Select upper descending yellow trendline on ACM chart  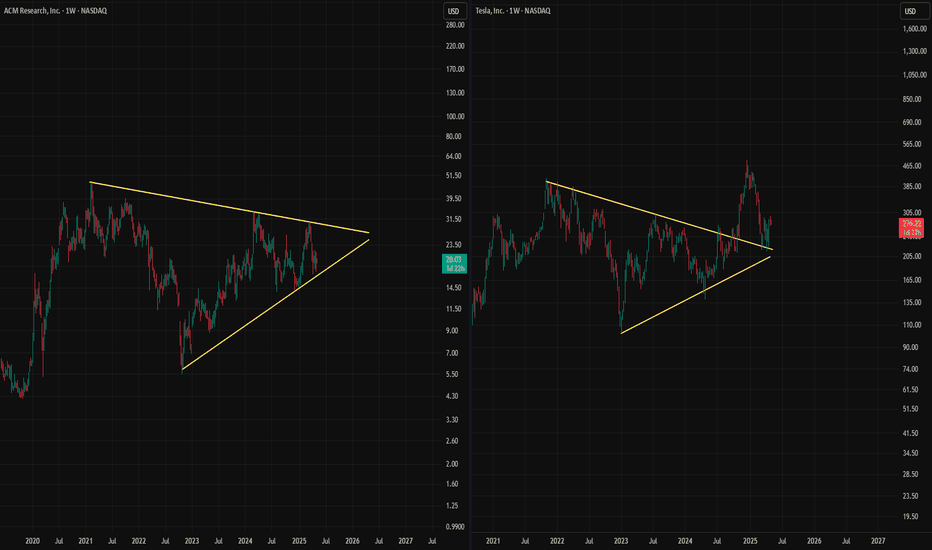click(x=229, y=208)
